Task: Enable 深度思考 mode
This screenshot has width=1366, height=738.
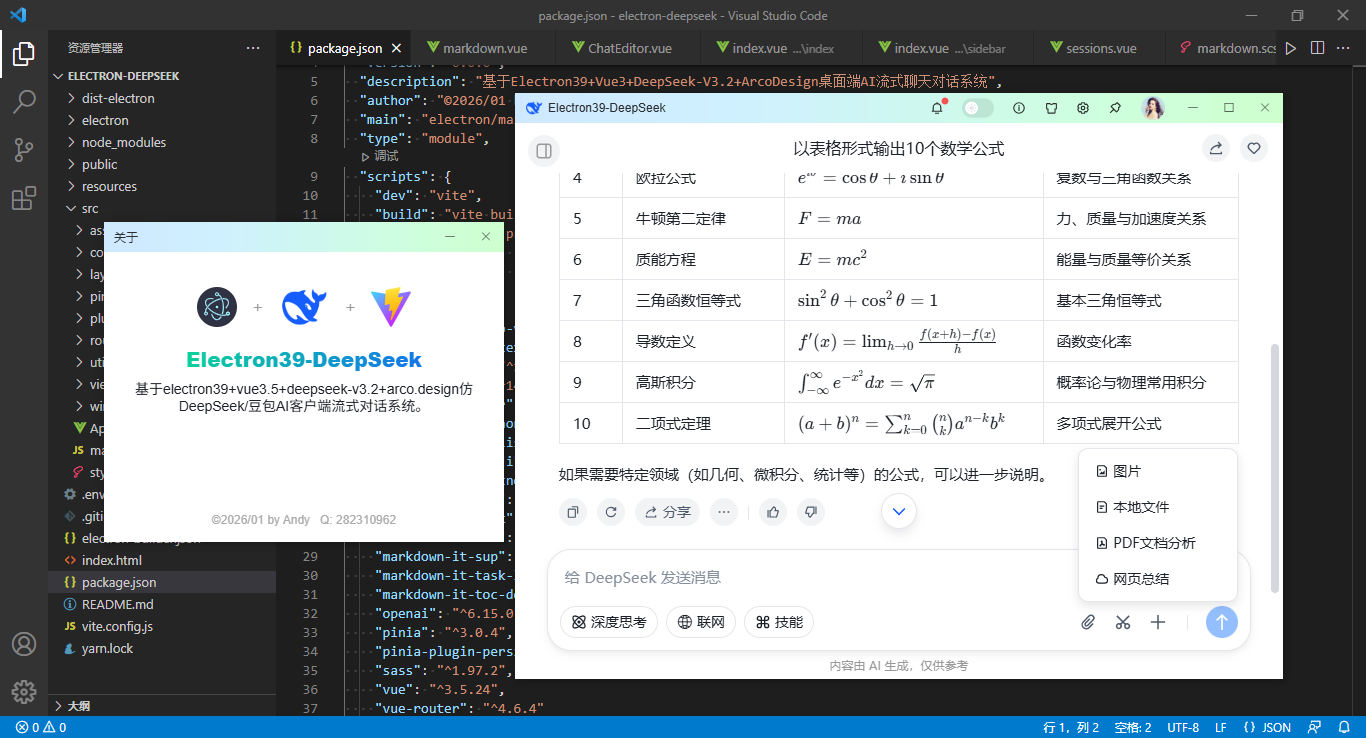Action: click(x=608, y=622)
